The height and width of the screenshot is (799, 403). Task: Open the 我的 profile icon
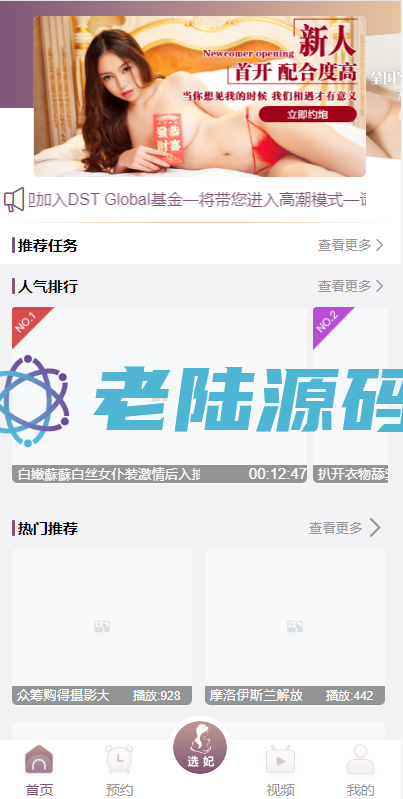pyautogui.click(x=360, y=759)
